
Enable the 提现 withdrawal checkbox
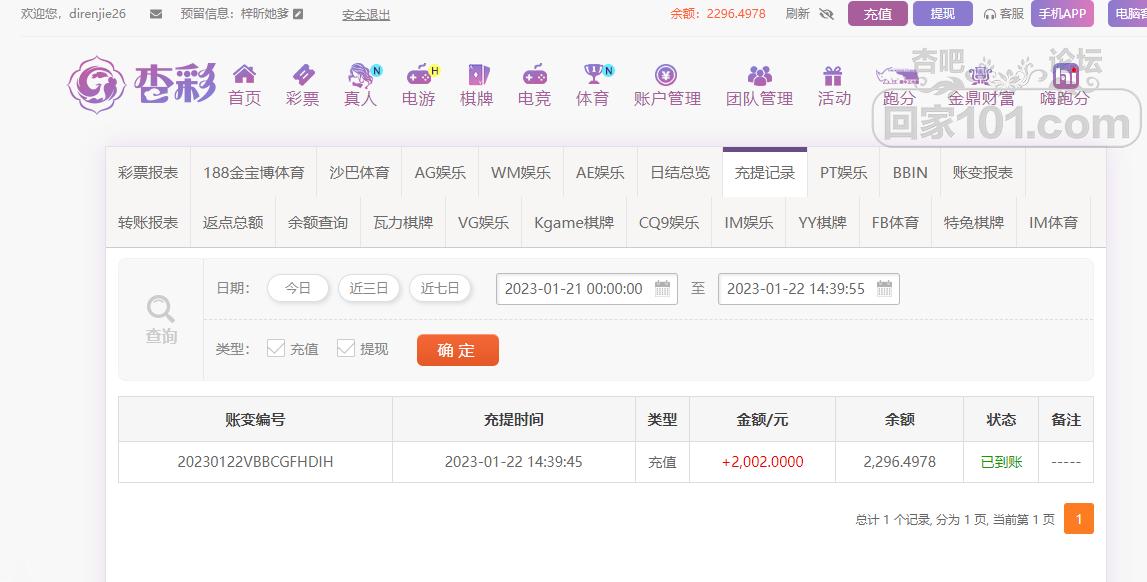pos(346,348)
